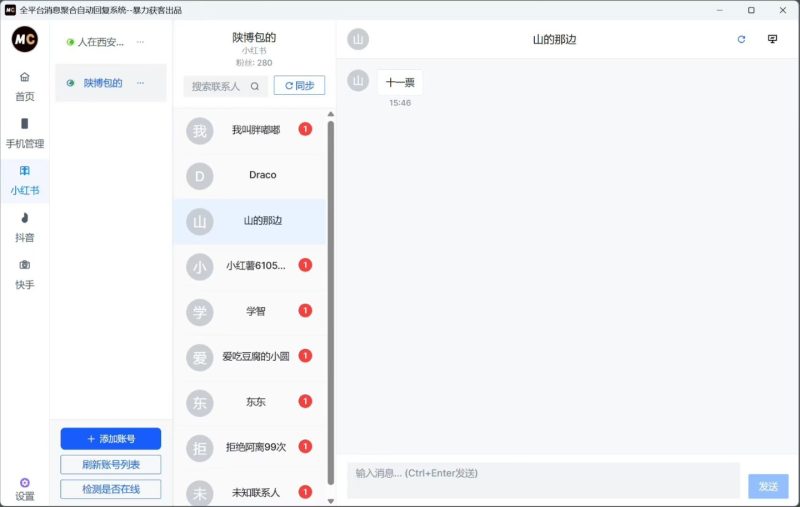The width and height of the screenshot is (800, 507).
Task: Click online status dot of 人在西安
Action: 70,42
